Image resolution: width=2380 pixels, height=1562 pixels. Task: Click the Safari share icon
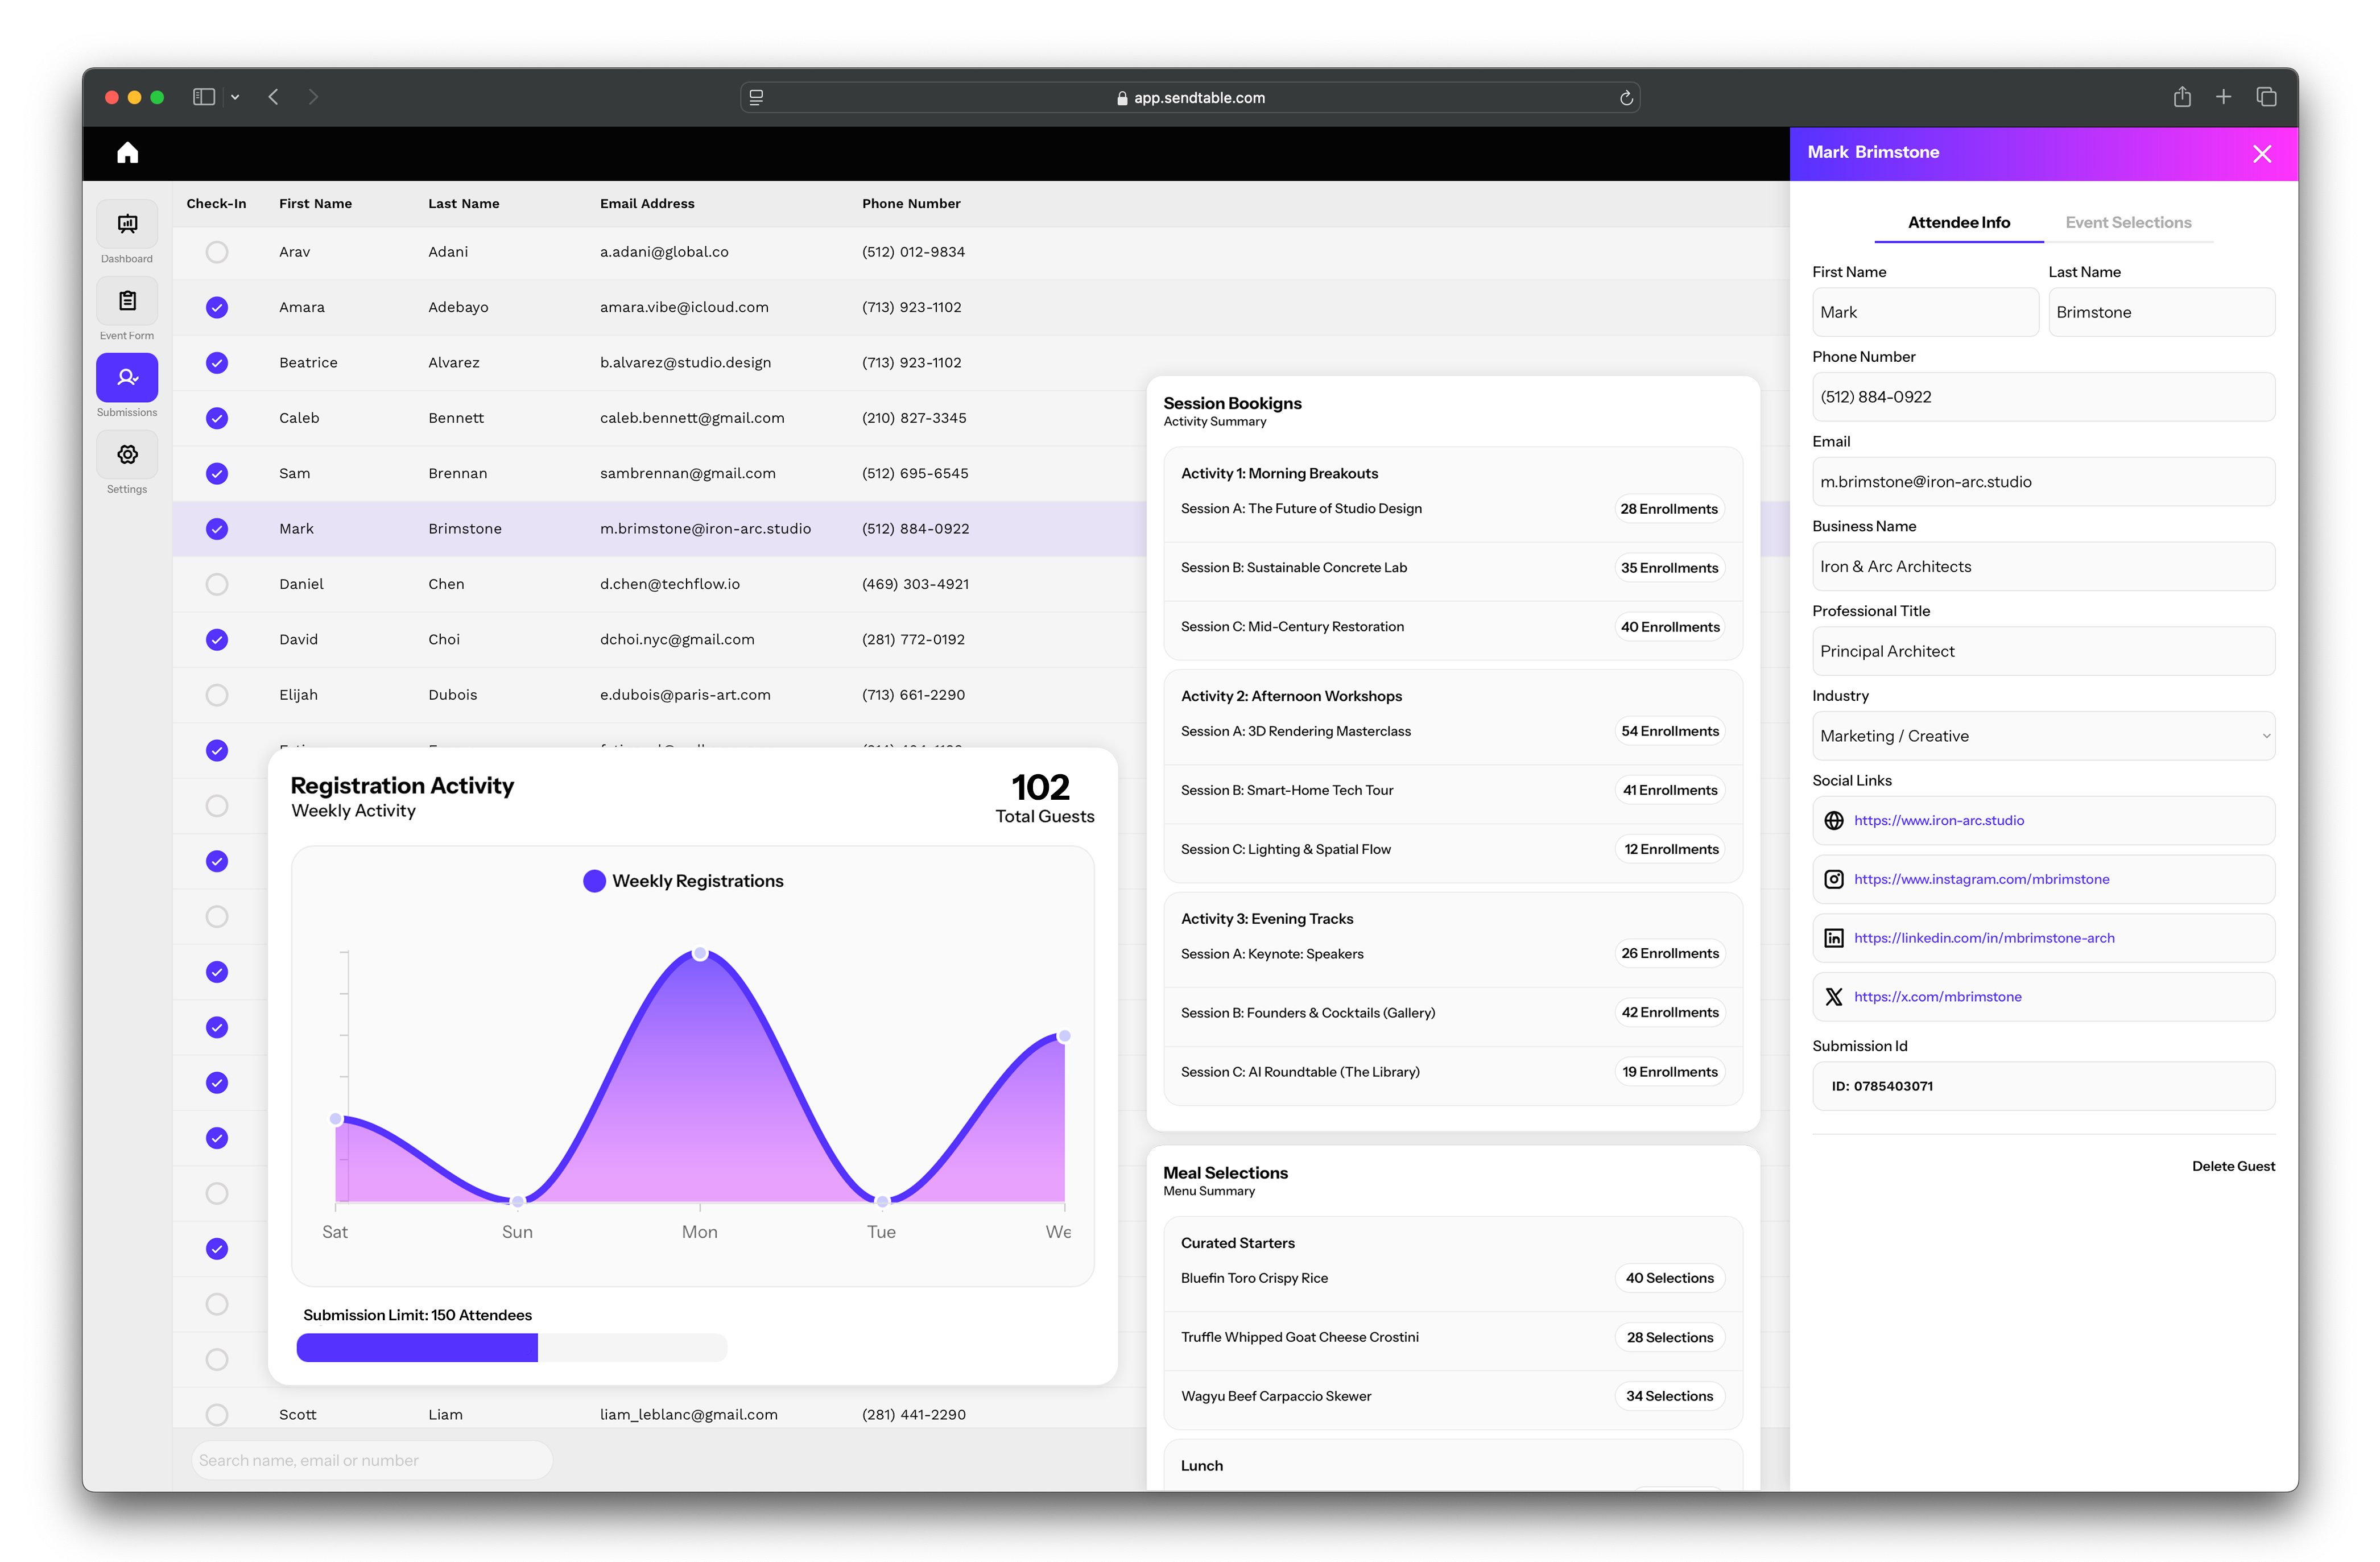pos(2182,97)
